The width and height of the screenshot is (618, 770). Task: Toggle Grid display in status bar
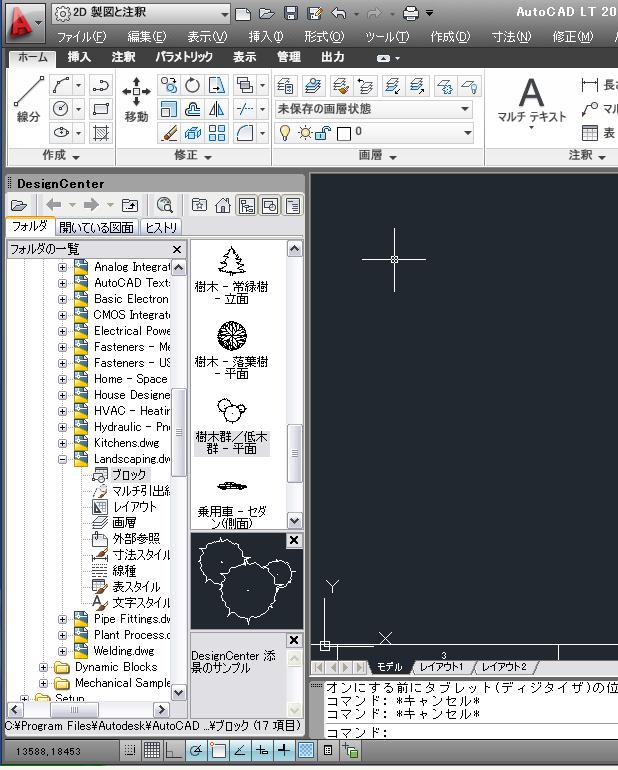152,750
